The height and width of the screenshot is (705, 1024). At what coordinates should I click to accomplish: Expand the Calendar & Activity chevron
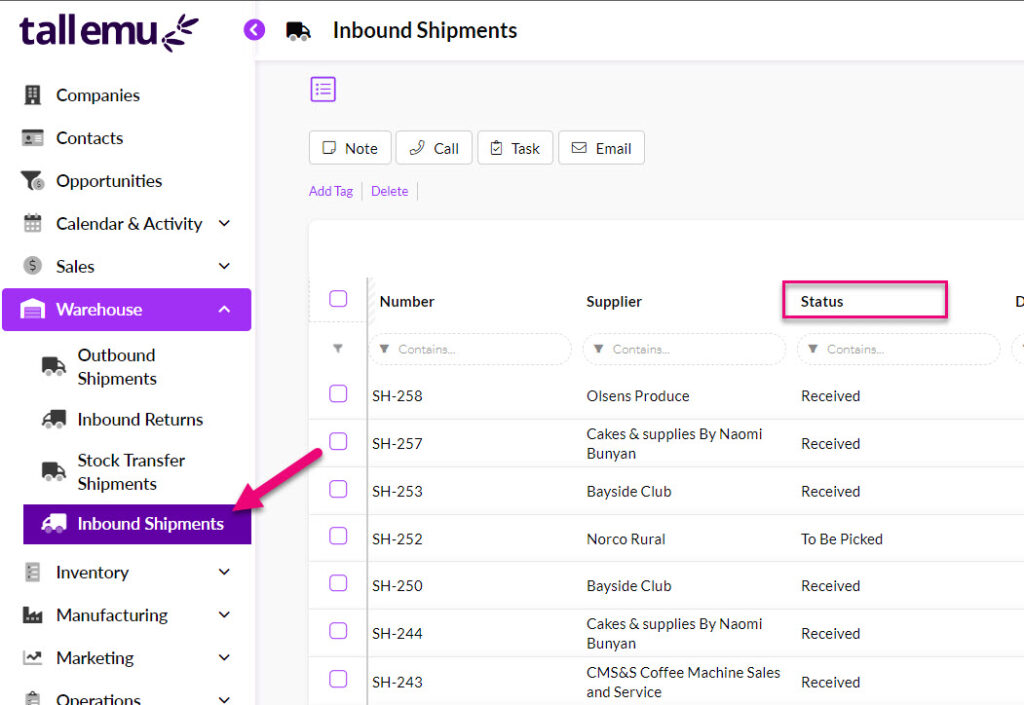pos(224,223)
